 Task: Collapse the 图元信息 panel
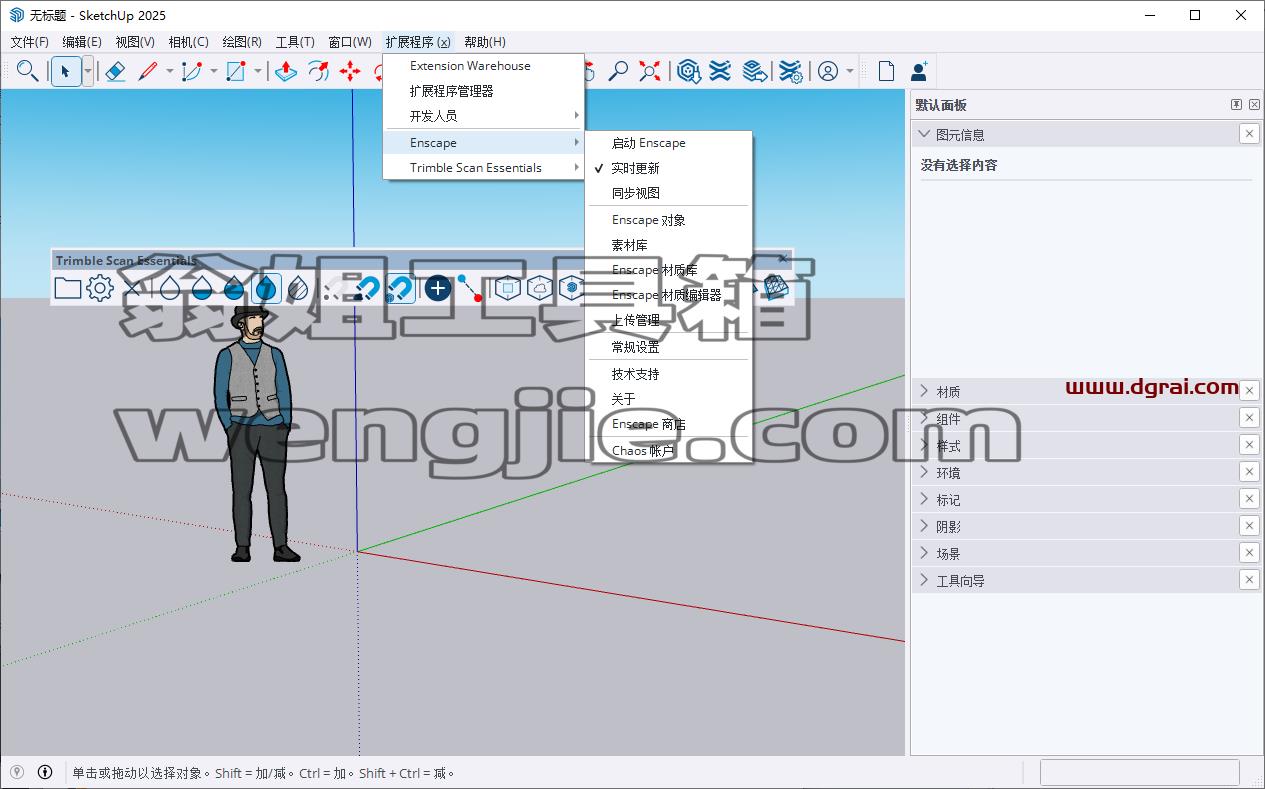pyautogui.click(x=924, y=134)
